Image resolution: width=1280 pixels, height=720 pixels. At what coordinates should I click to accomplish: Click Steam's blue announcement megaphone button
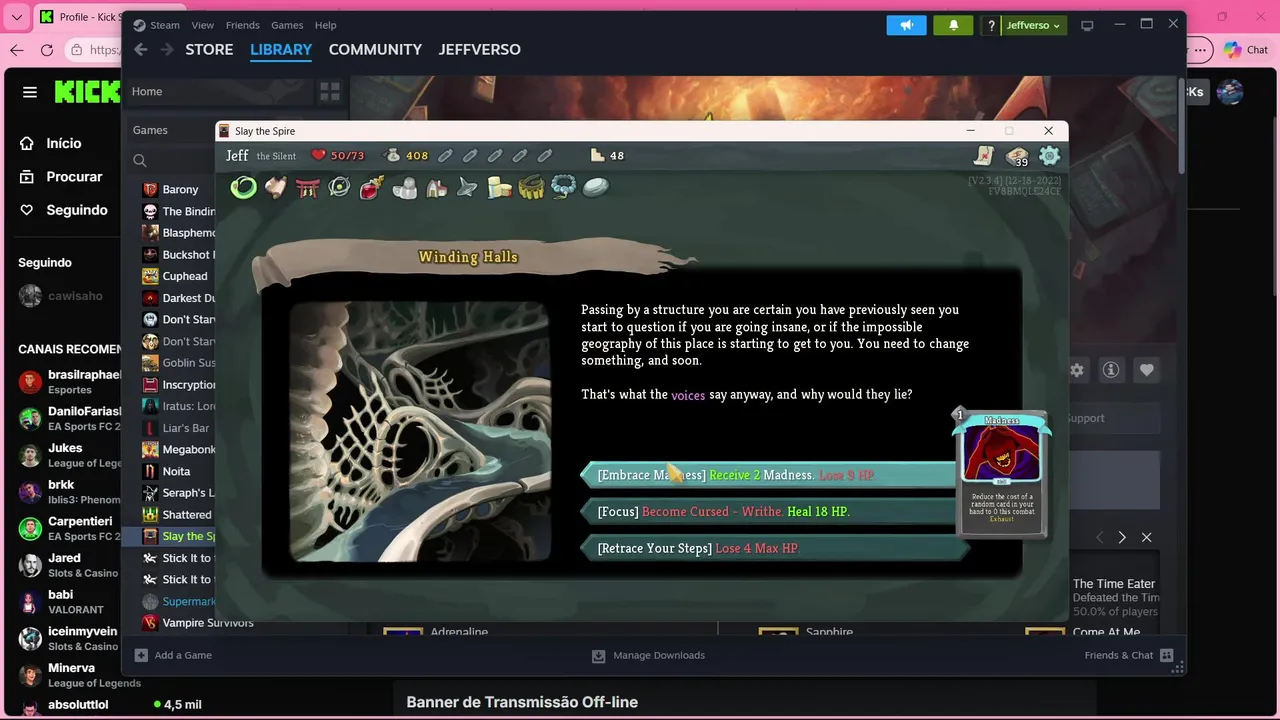click(x=906, y=25)
